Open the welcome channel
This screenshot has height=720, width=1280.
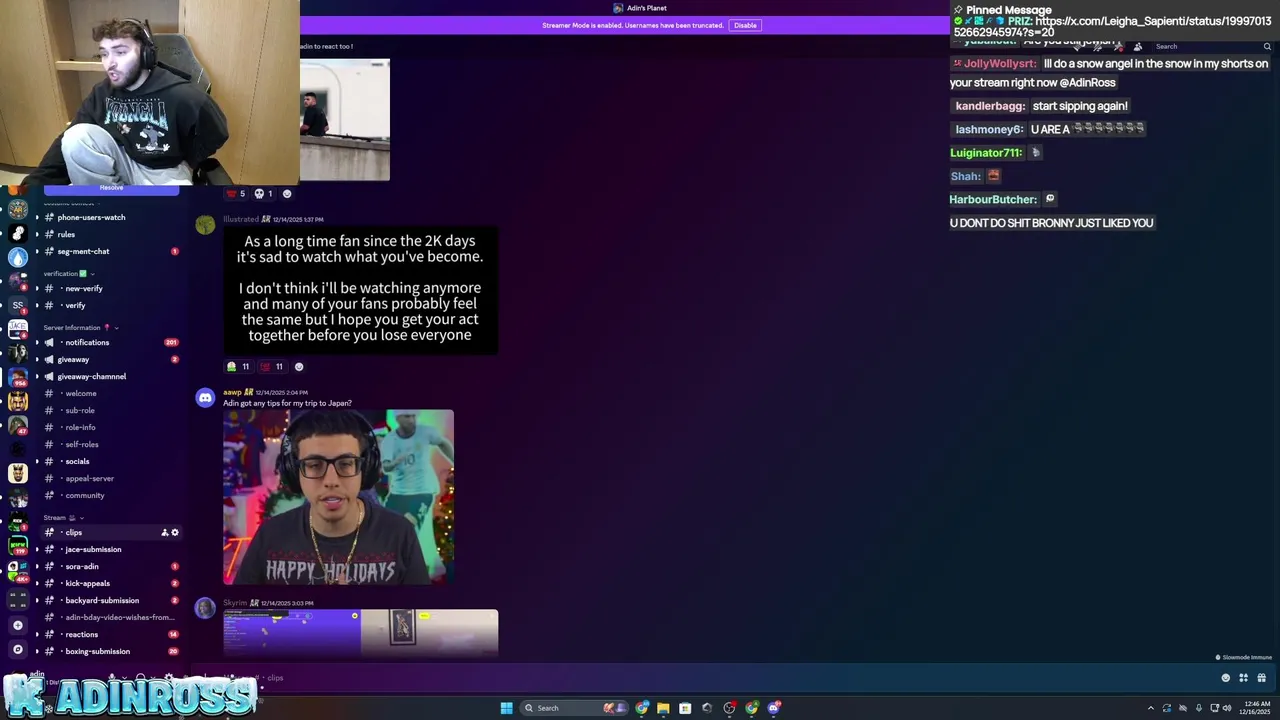(x=110, y=393)
